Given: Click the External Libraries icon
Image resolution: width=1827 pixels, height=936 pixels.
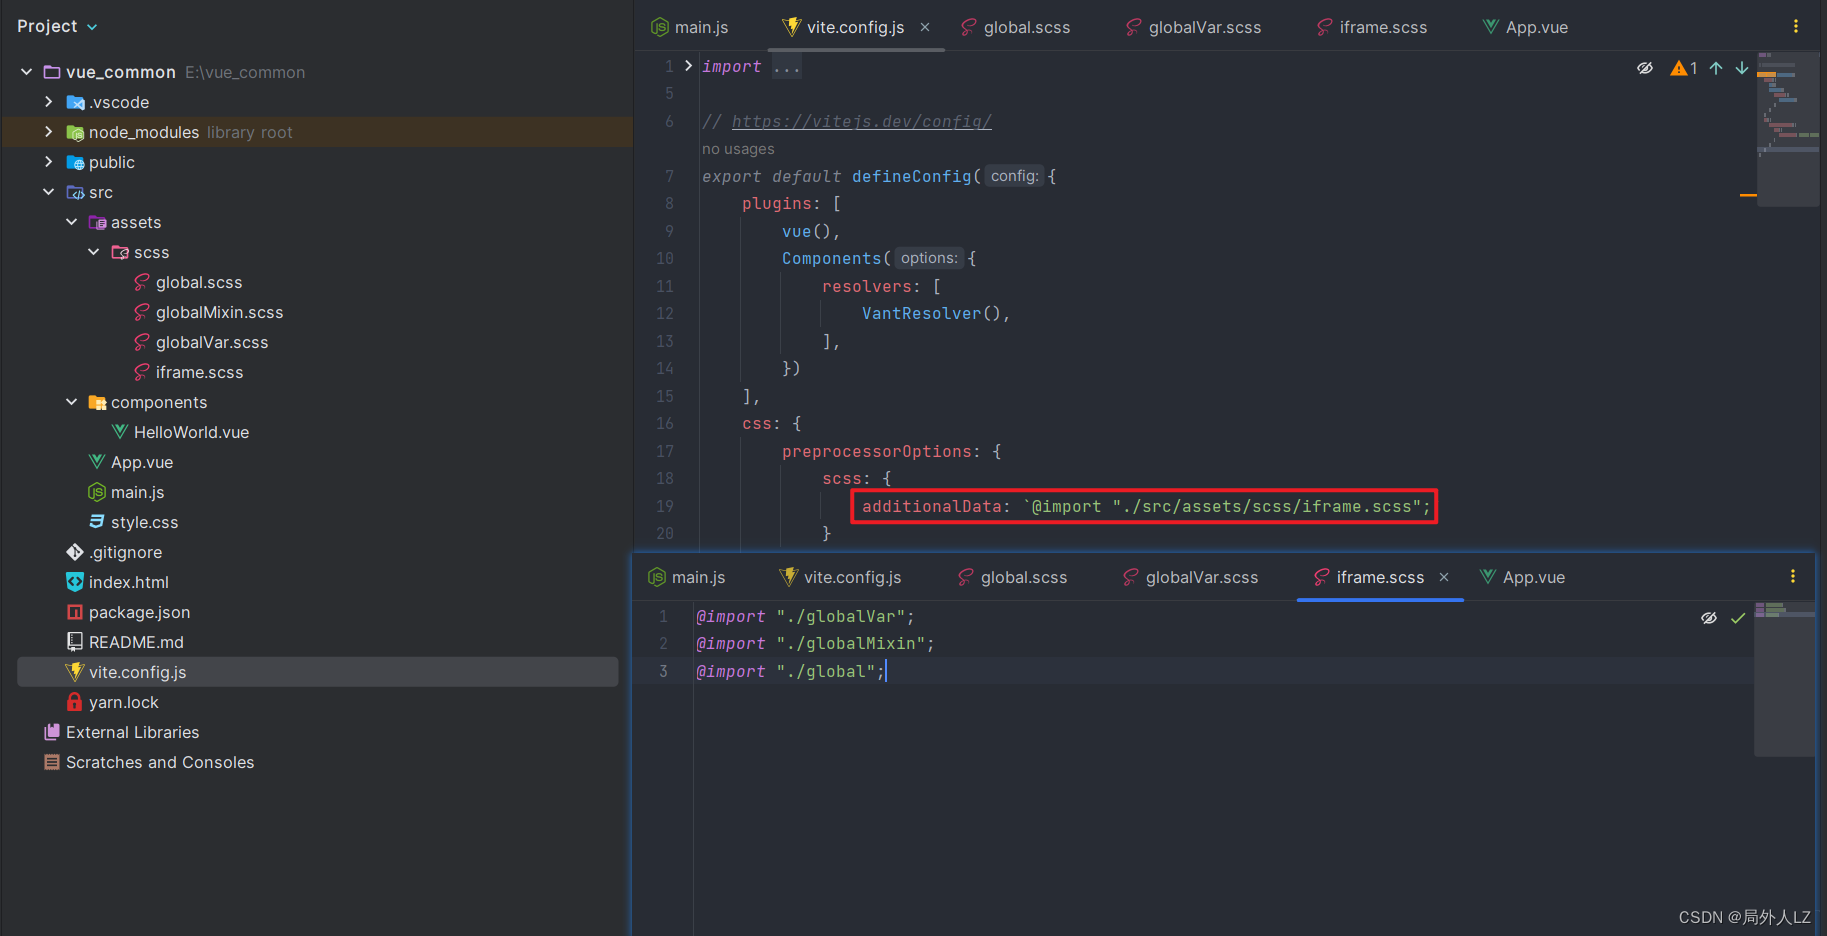Looking at the screenshot, I should coord(52,732).
